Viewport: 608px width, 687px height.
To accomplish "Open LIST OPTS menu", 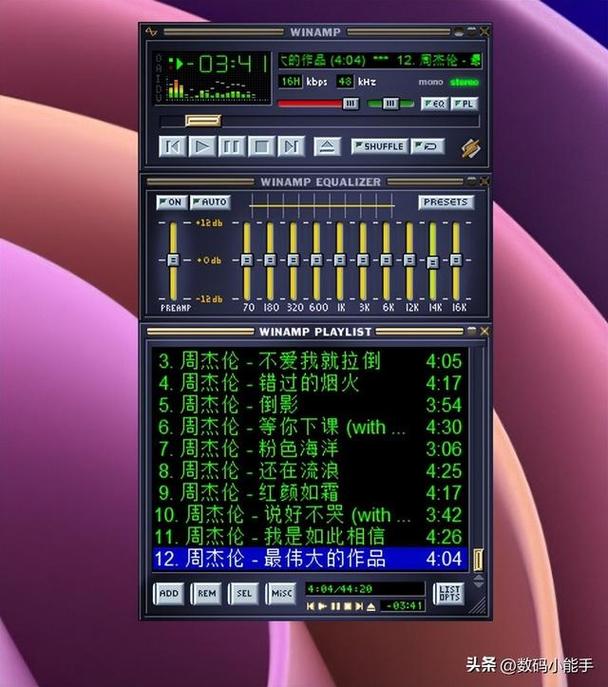I will coord(449,594).
